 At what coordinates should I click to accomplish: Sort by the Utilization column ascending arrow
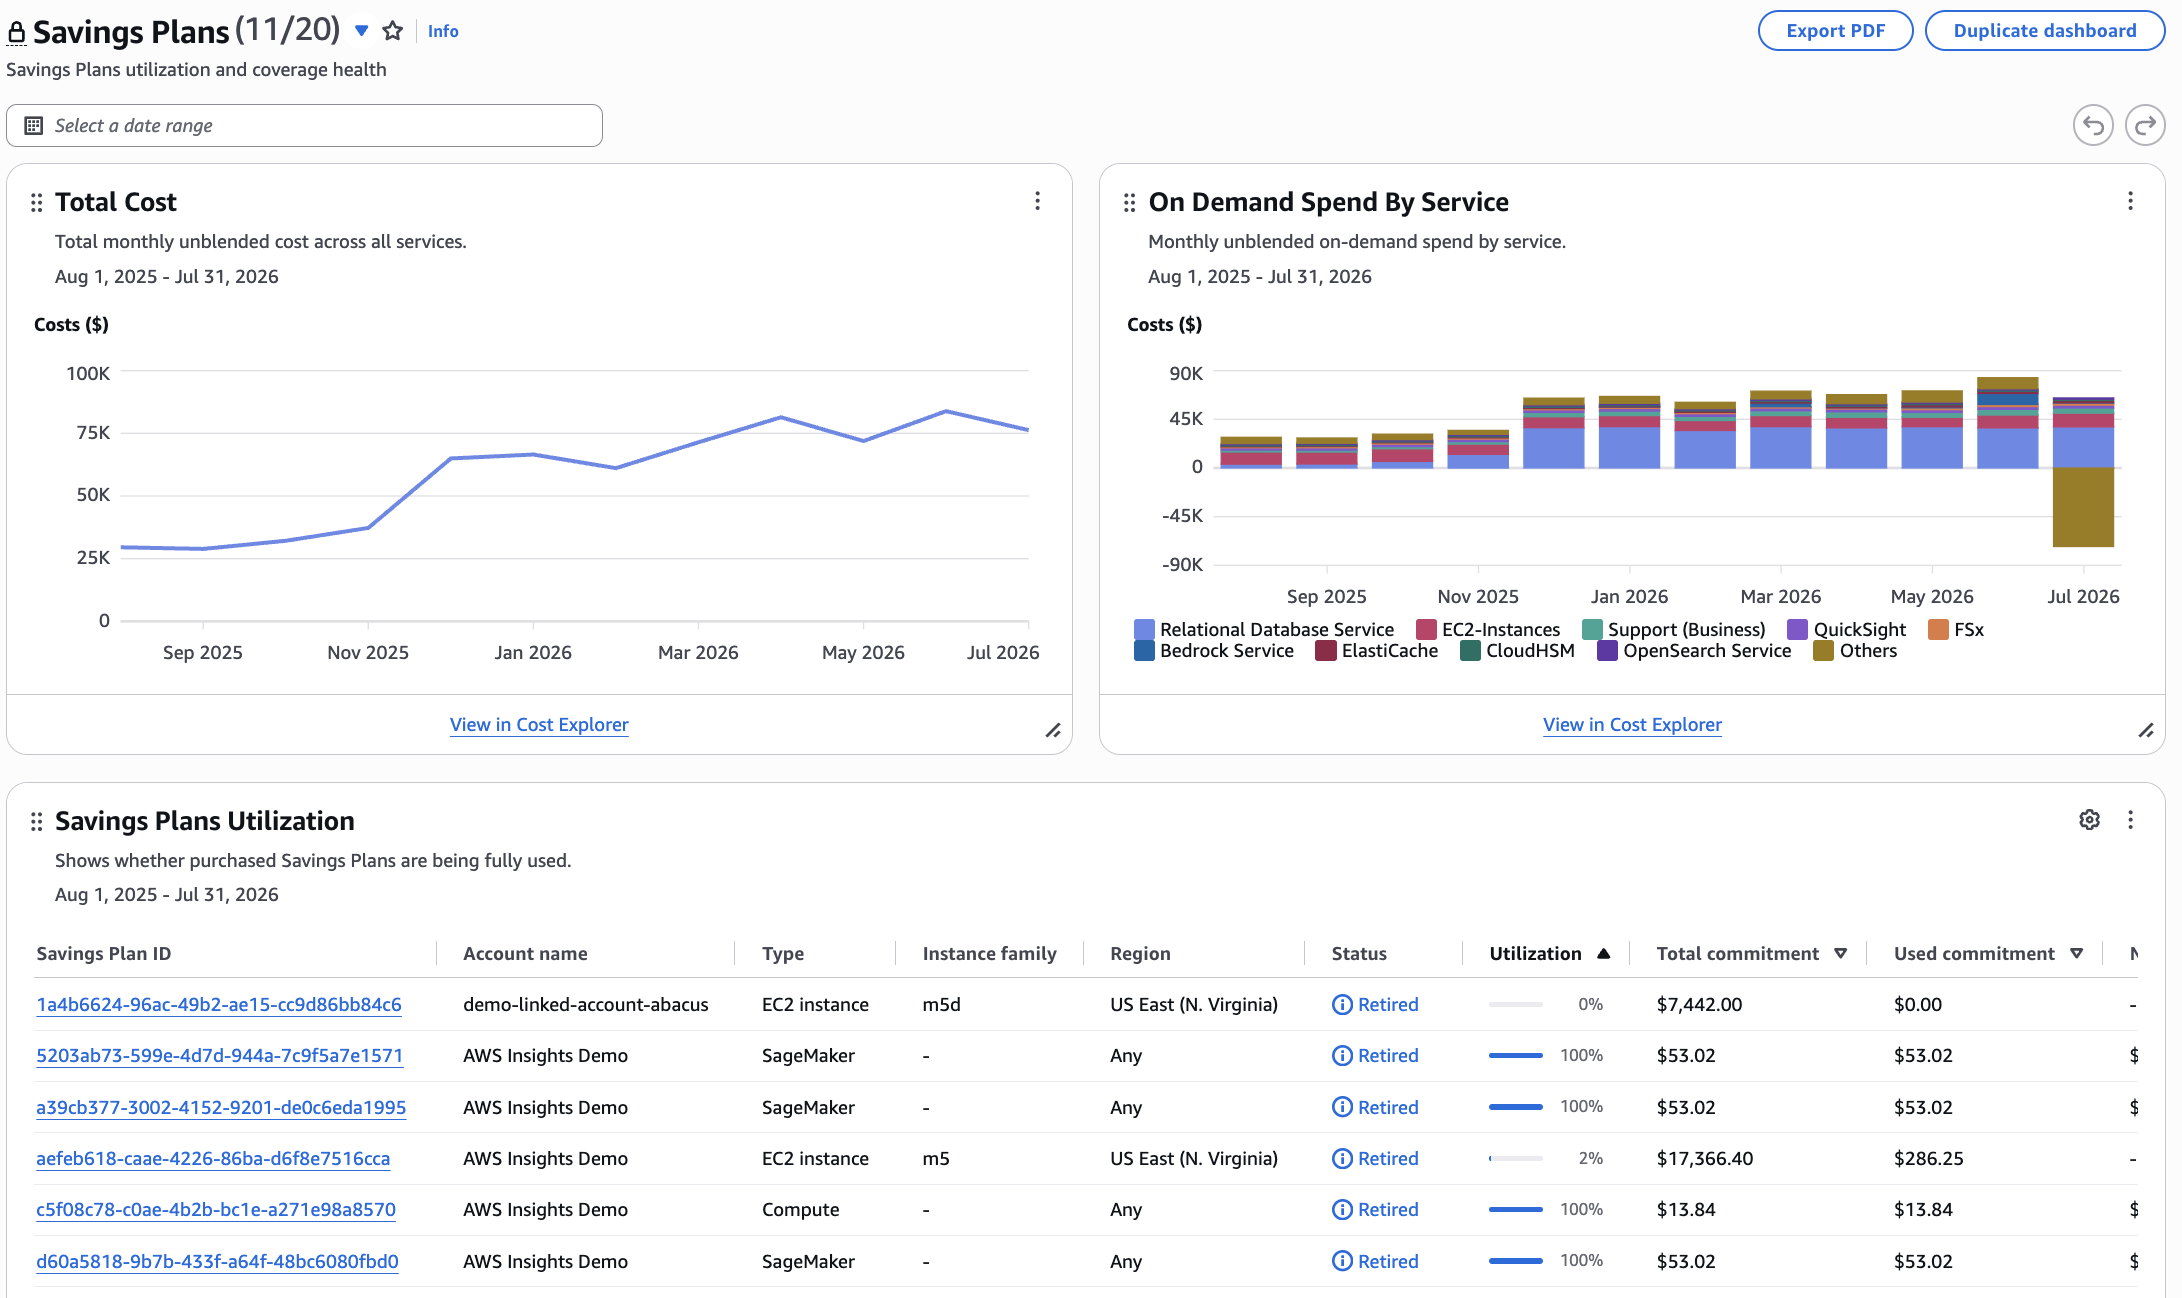tap(1603, 953)
